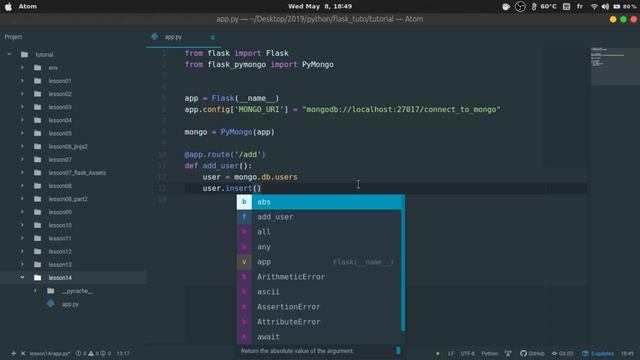Open the Atom application menu

tap(27, 7)
